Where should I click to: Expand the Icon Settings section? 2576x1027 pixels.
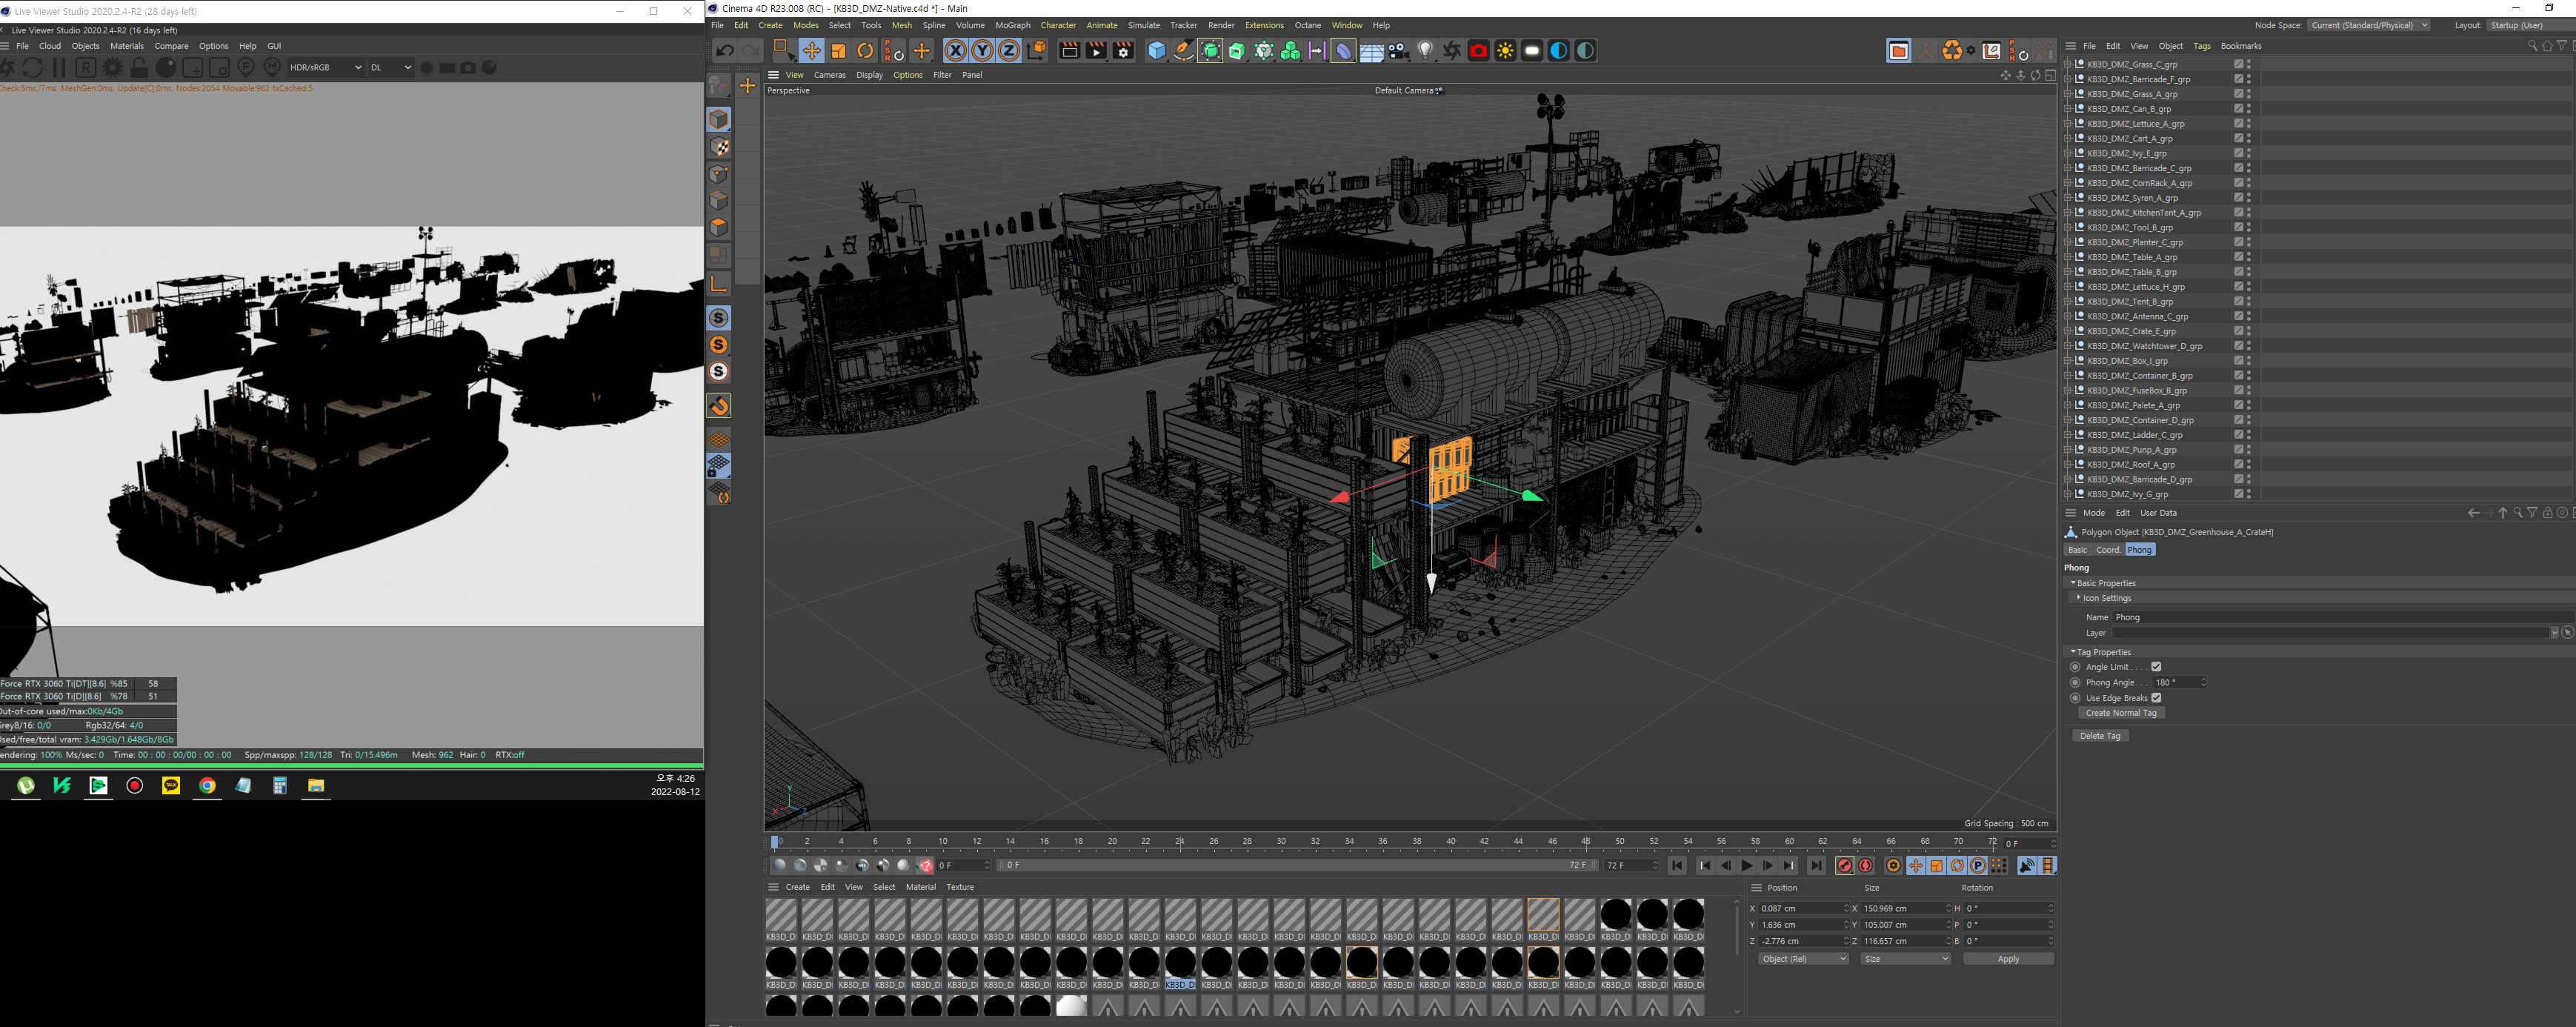(2078, 598)
